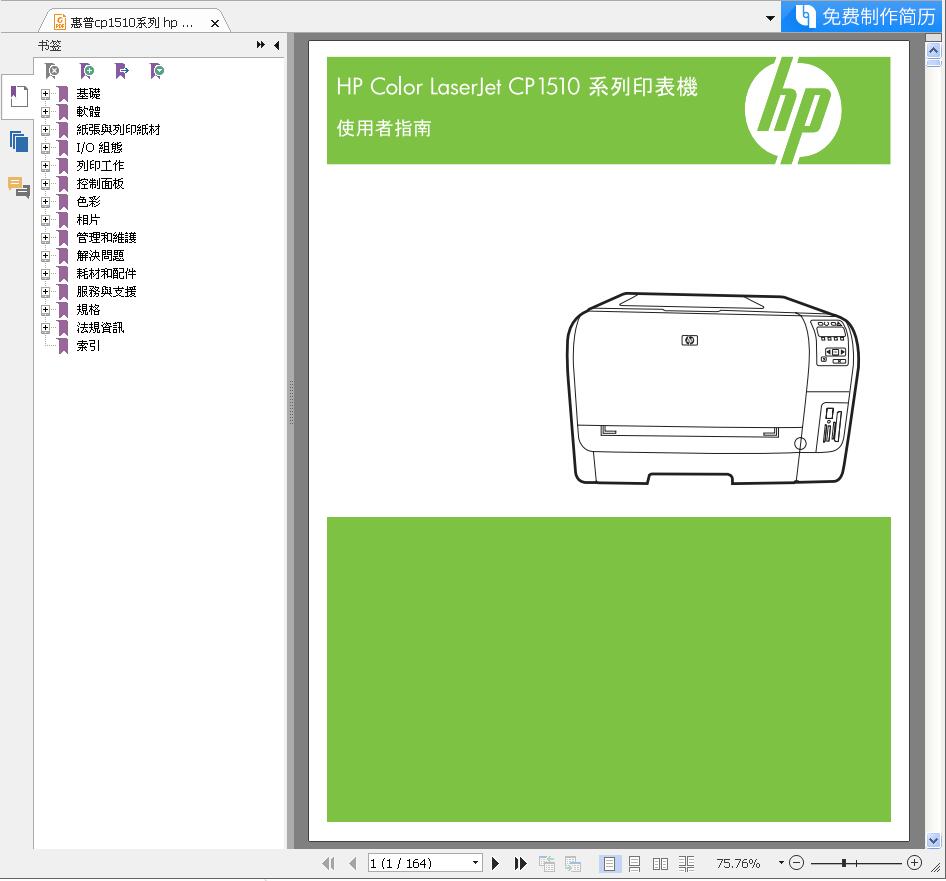Open the bookmarks panel sidebar icon
The width and height of the screenshot is (946, 881).
(x=19, y=97)
